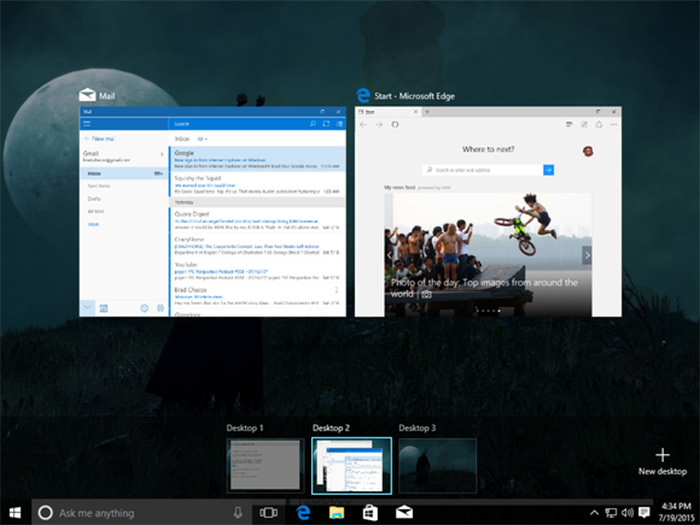Screen dimensions: 700x525
Task: Expand the hidden system tray icons
Action: click(x=594, y=512)
